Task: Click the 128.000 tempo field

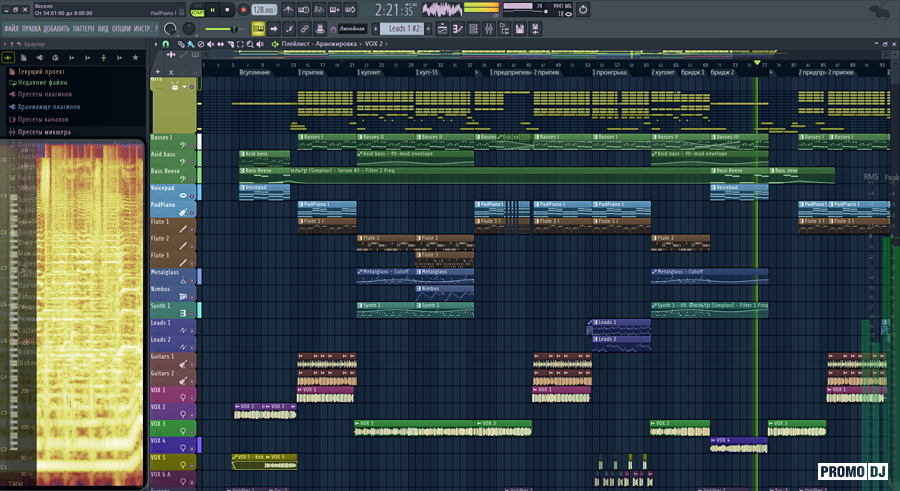Action: coord(262,9)
